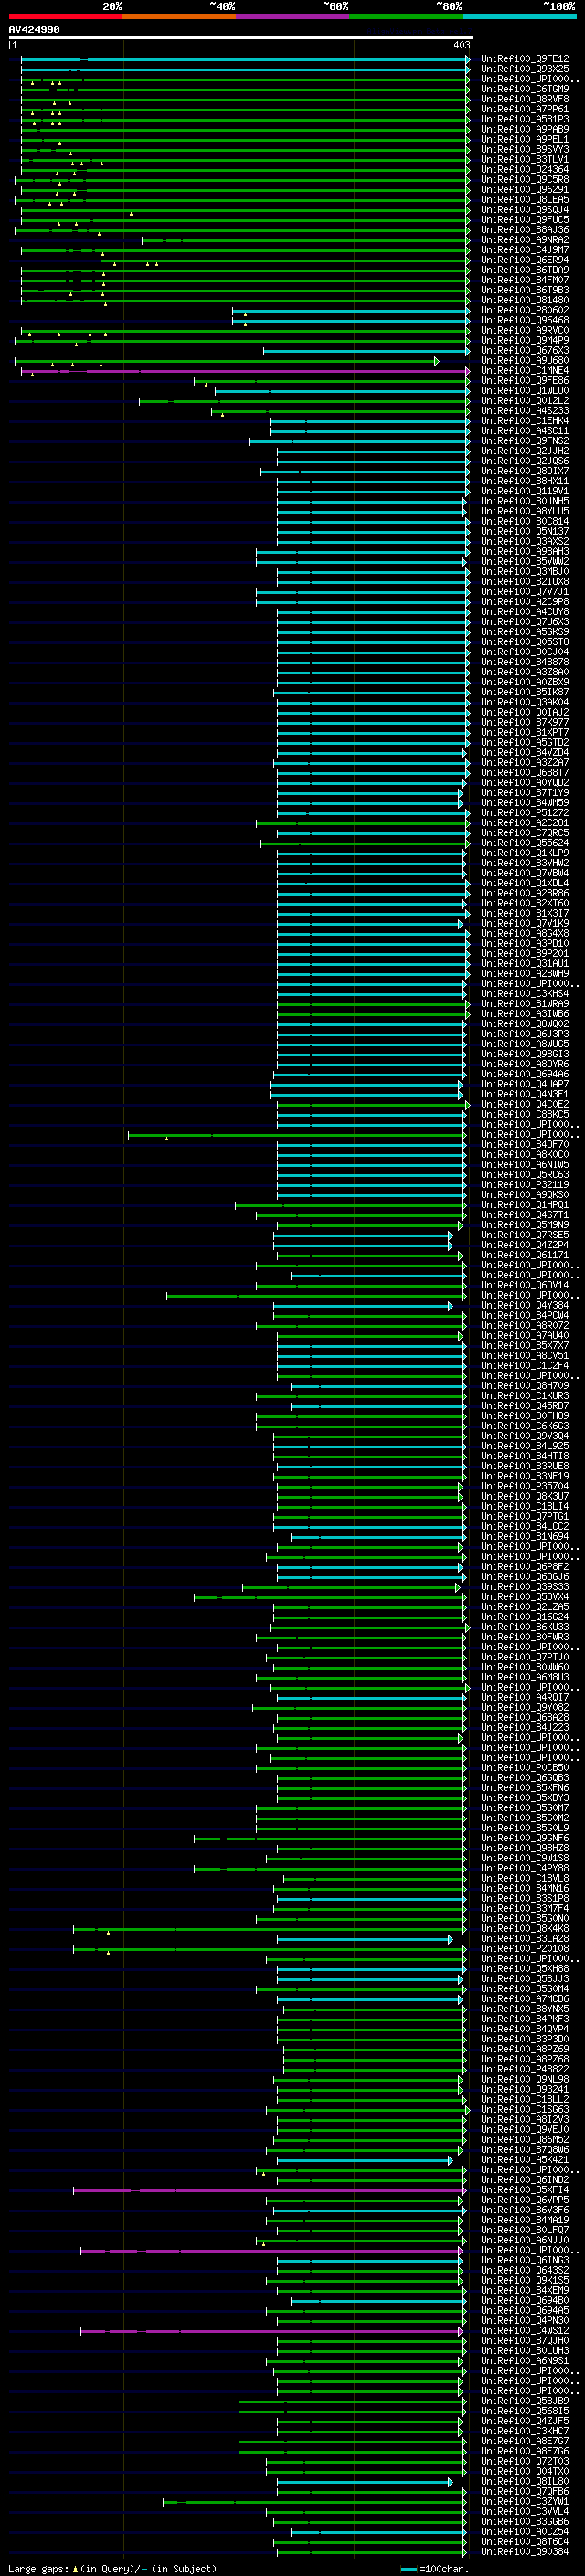
Task: Click the UniRef100_C1MNE4 label
Action: click(525, 371)
